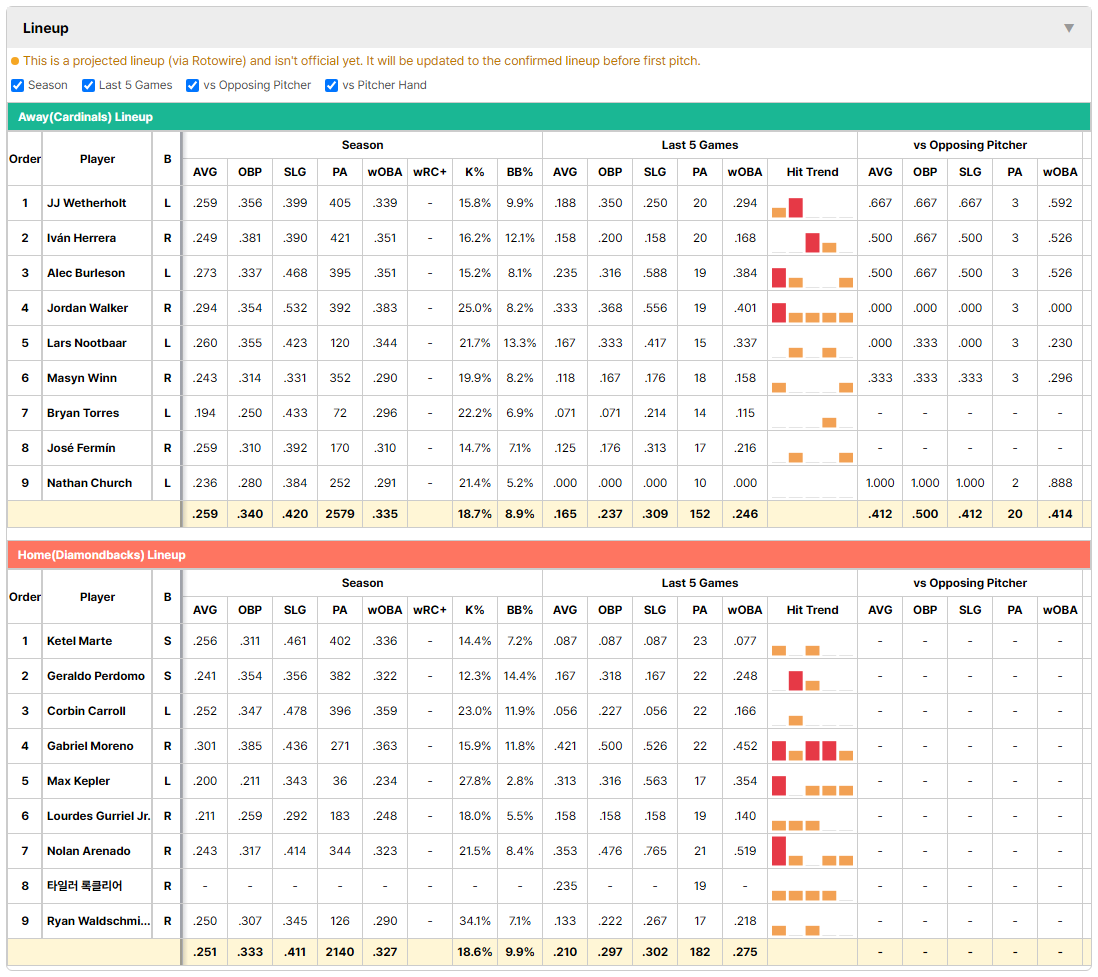Open Lars Nootbaar player link

coord(87,343)
